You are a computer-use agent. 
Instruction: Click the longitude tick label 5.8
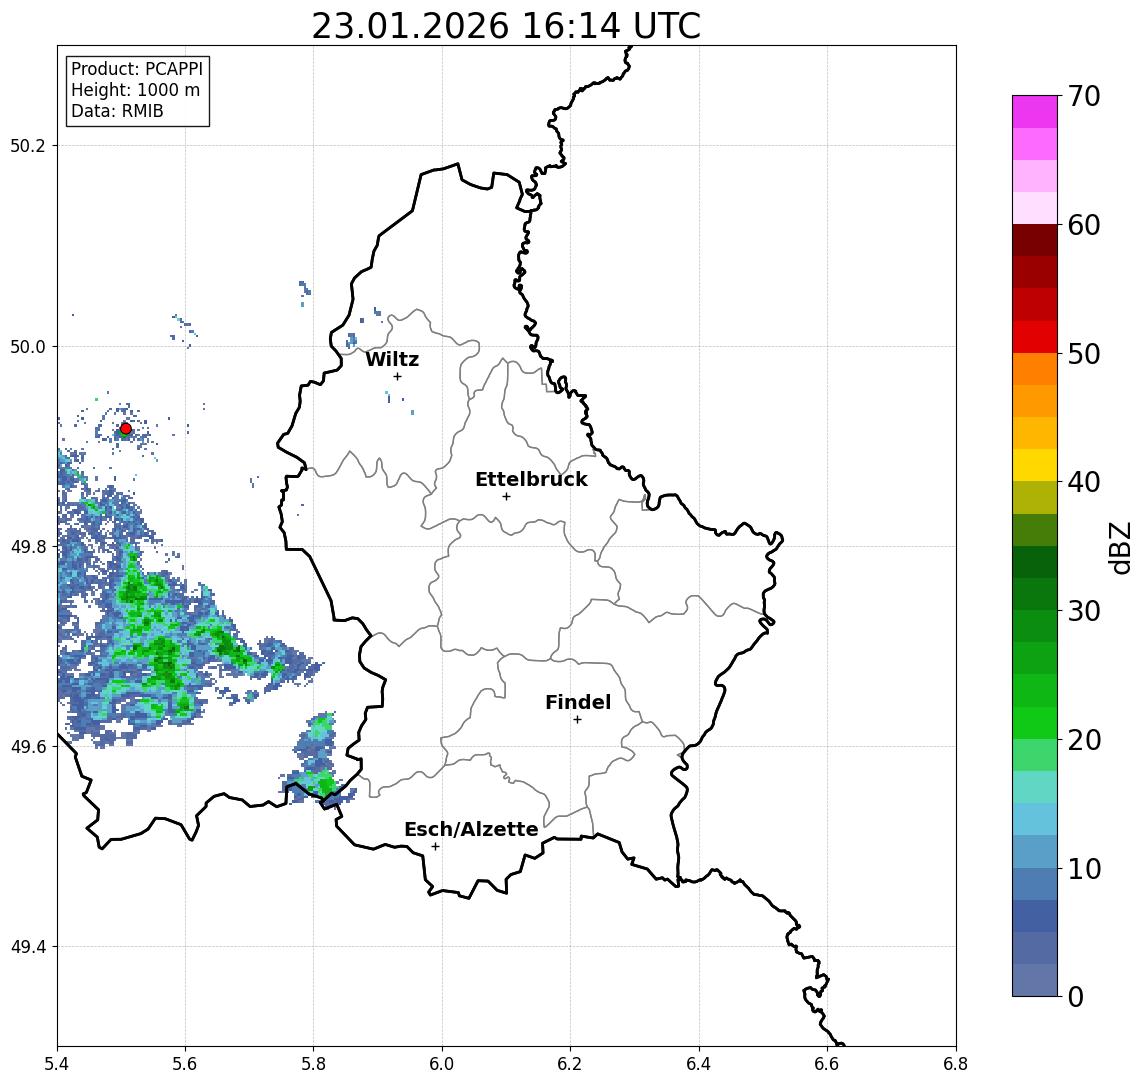tap(313, 1064)
